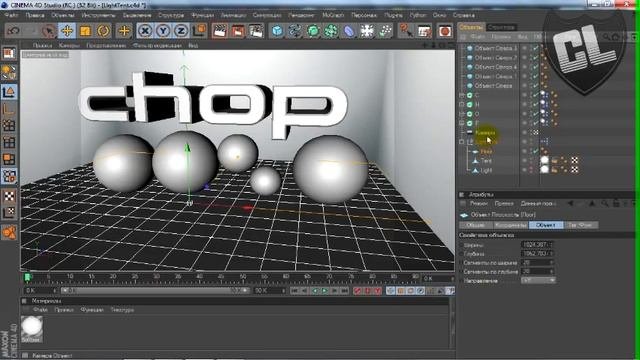Render the active view with first clapperboard icon
Screen dimensions: 640x360
point(220,31)
